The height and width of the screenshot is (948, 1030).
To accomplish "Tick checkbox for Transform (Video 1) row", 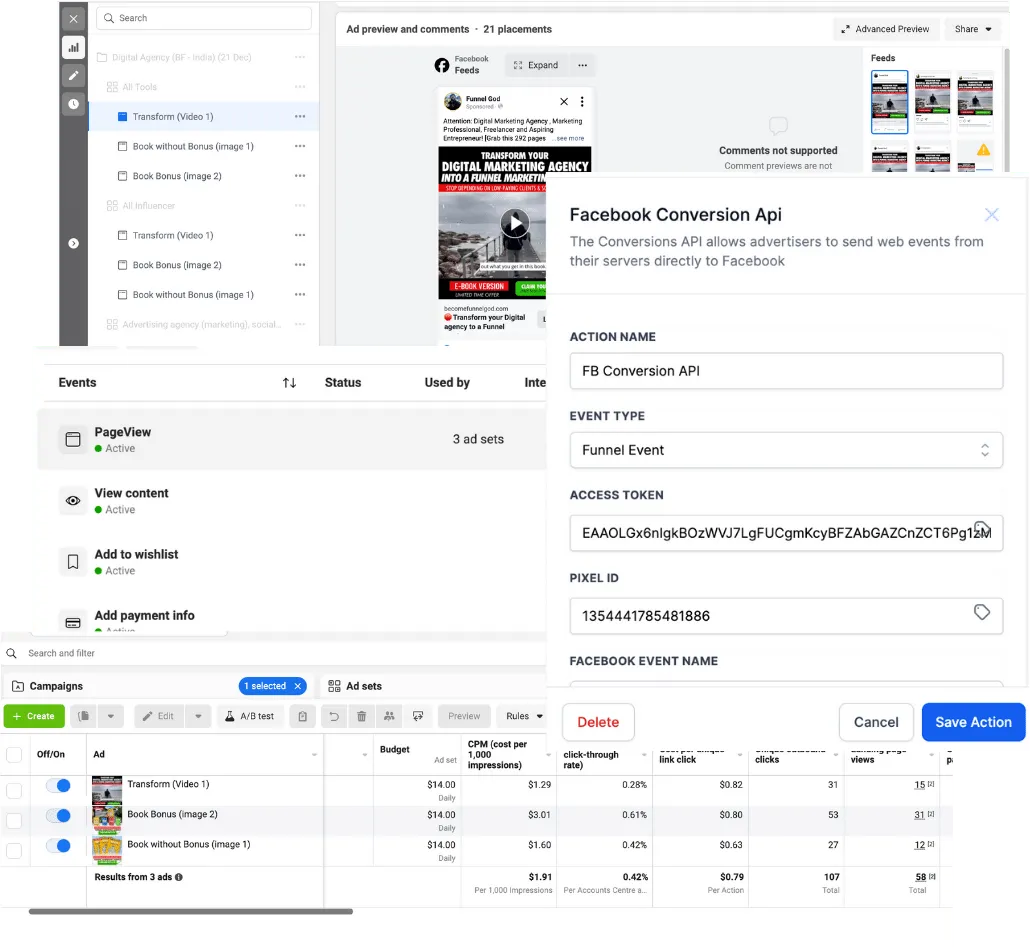I will coord(14,790).
